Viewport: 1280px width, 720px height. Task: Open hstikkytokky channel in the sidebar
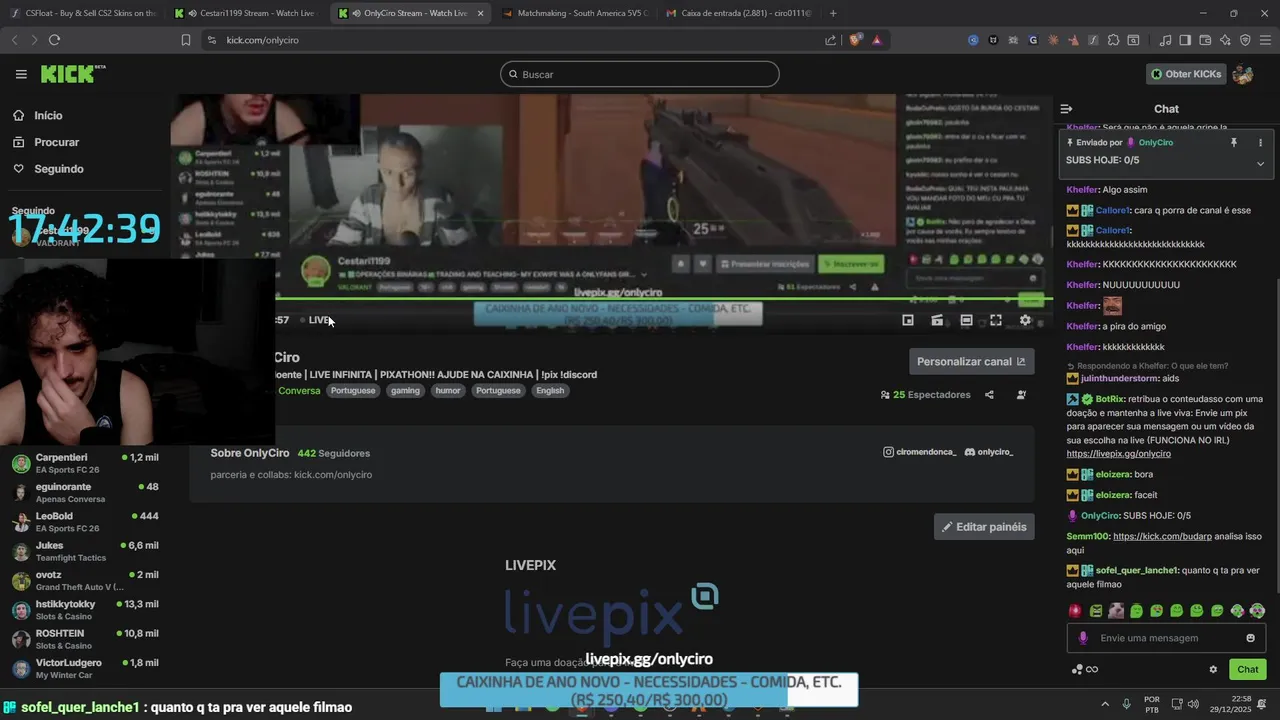click(85, 609)
